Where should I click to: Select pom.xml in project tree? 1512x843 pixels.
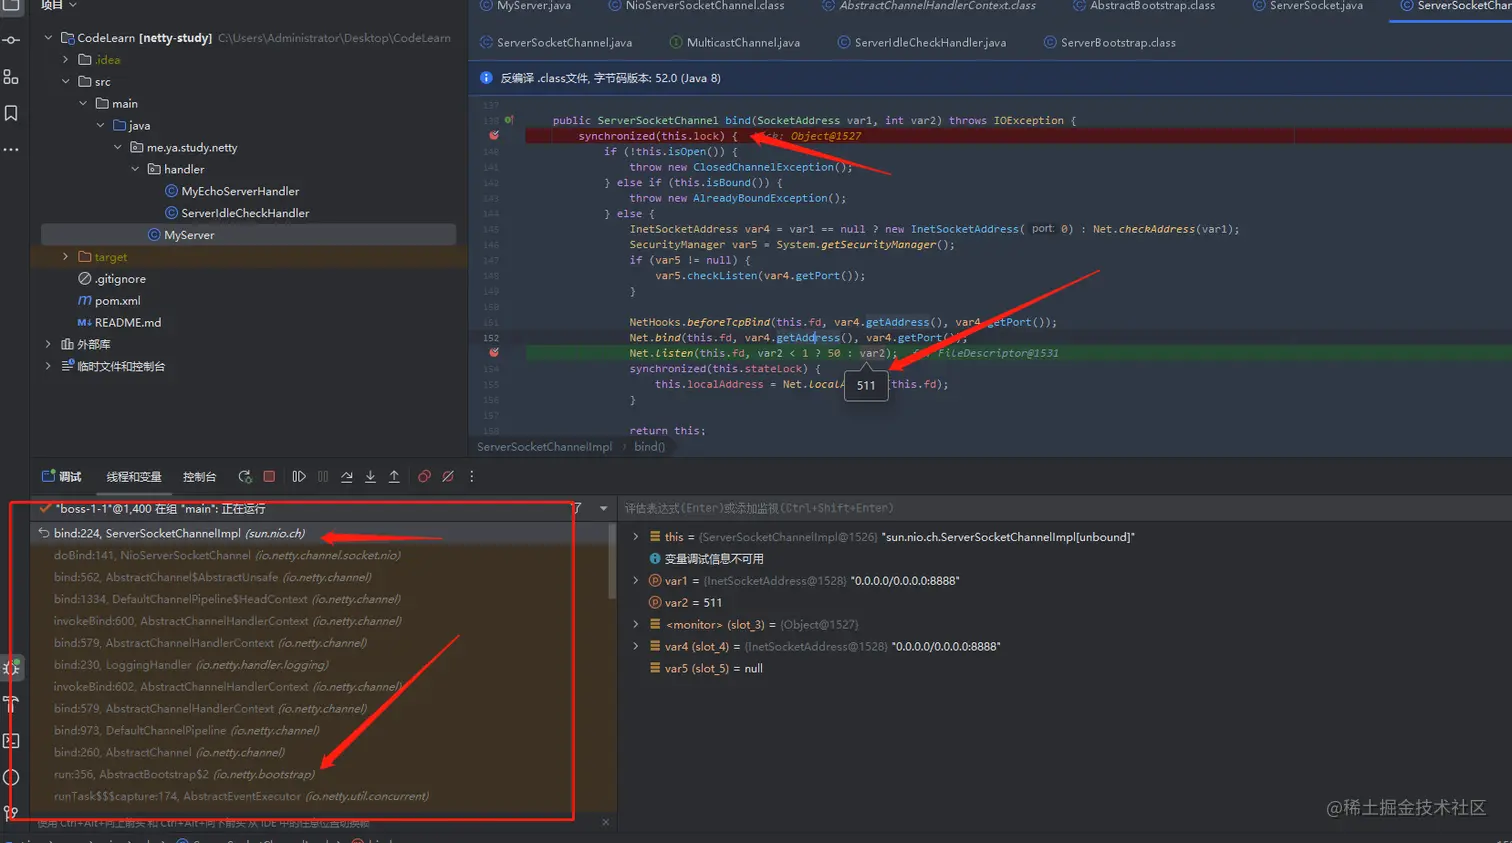[x=117, y=301]
